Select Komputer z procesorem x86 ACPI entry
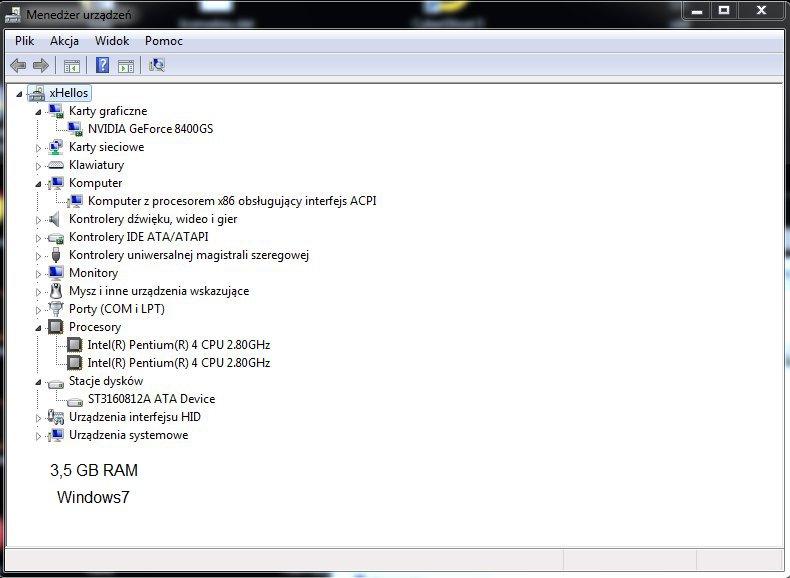Viewport: 790px width, 578px height. click(x=232, y=201)
